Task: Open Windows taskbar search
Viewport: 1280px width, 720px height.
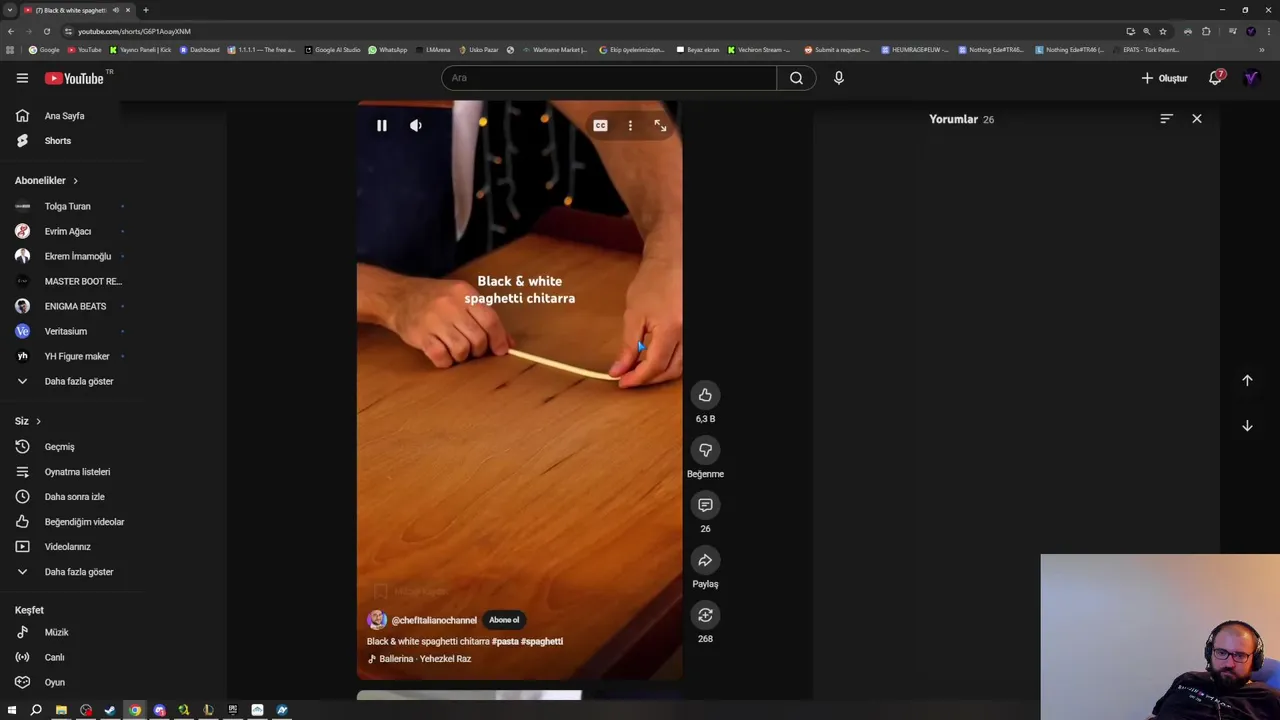Action: 36,710
